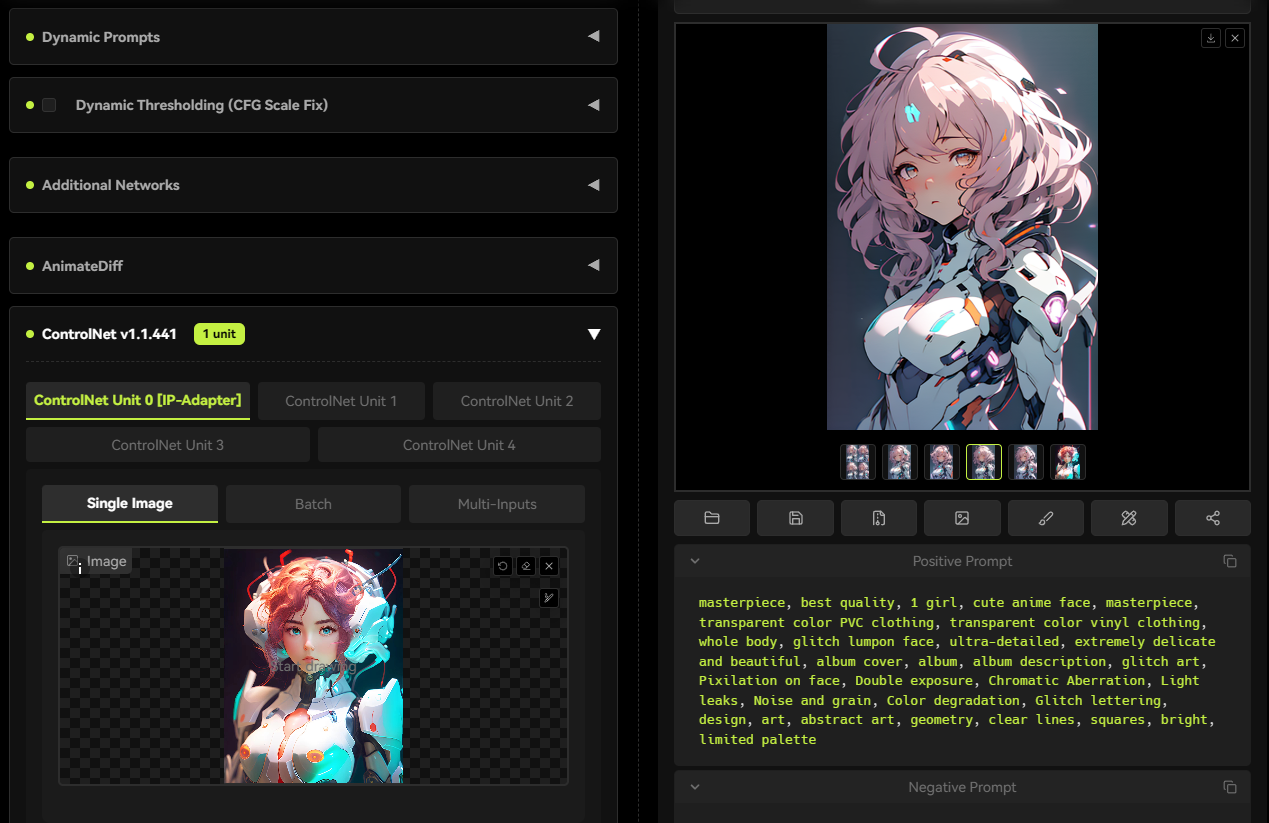Click the floppy disk save icon
The image size is (1269, 823).
point(795,518)
